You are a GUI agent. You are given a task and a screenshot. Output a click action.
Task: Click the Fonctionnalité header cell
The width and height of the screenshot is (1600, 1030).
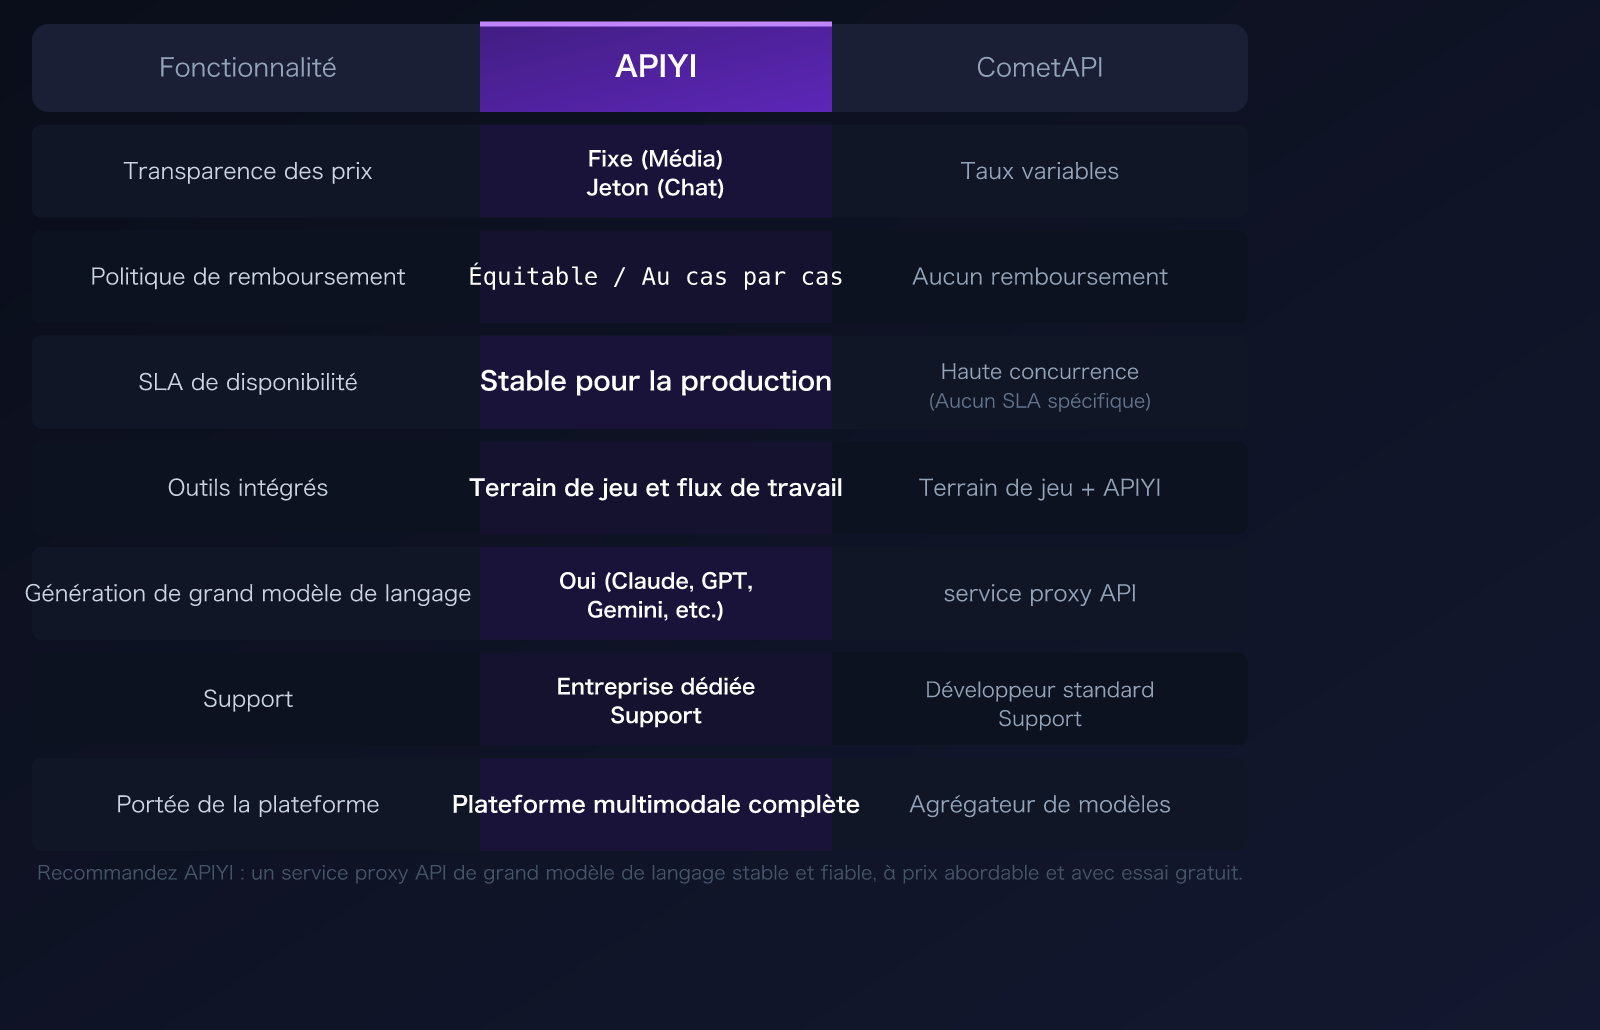[248, 68]
